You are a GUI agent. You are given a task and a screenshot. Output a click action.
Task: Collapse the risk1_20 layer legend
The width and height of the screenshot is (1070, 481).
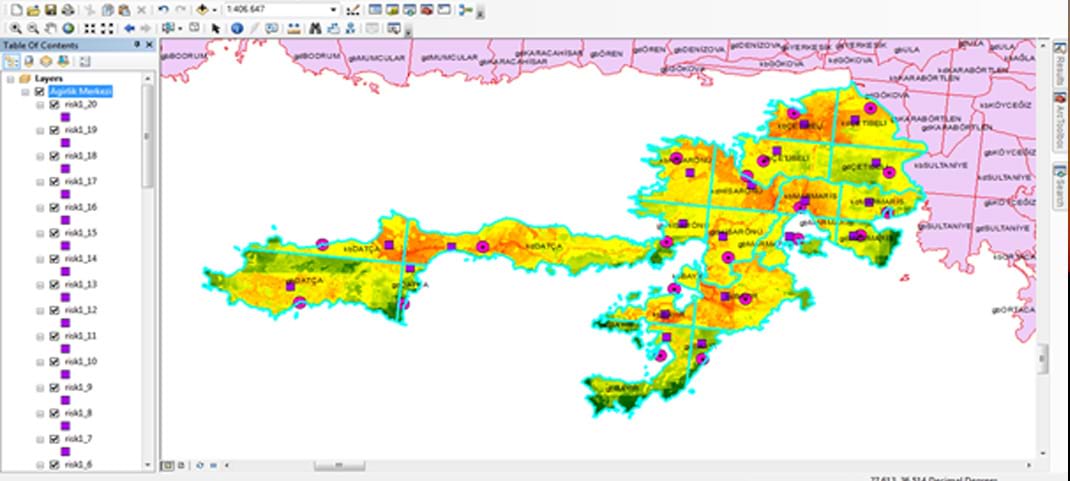coord(40,104)
